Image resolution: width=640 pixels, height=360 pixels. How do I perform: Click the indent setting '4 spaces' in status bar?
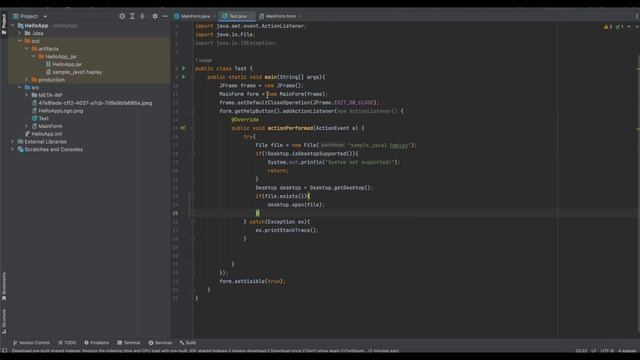click(627, 351)
